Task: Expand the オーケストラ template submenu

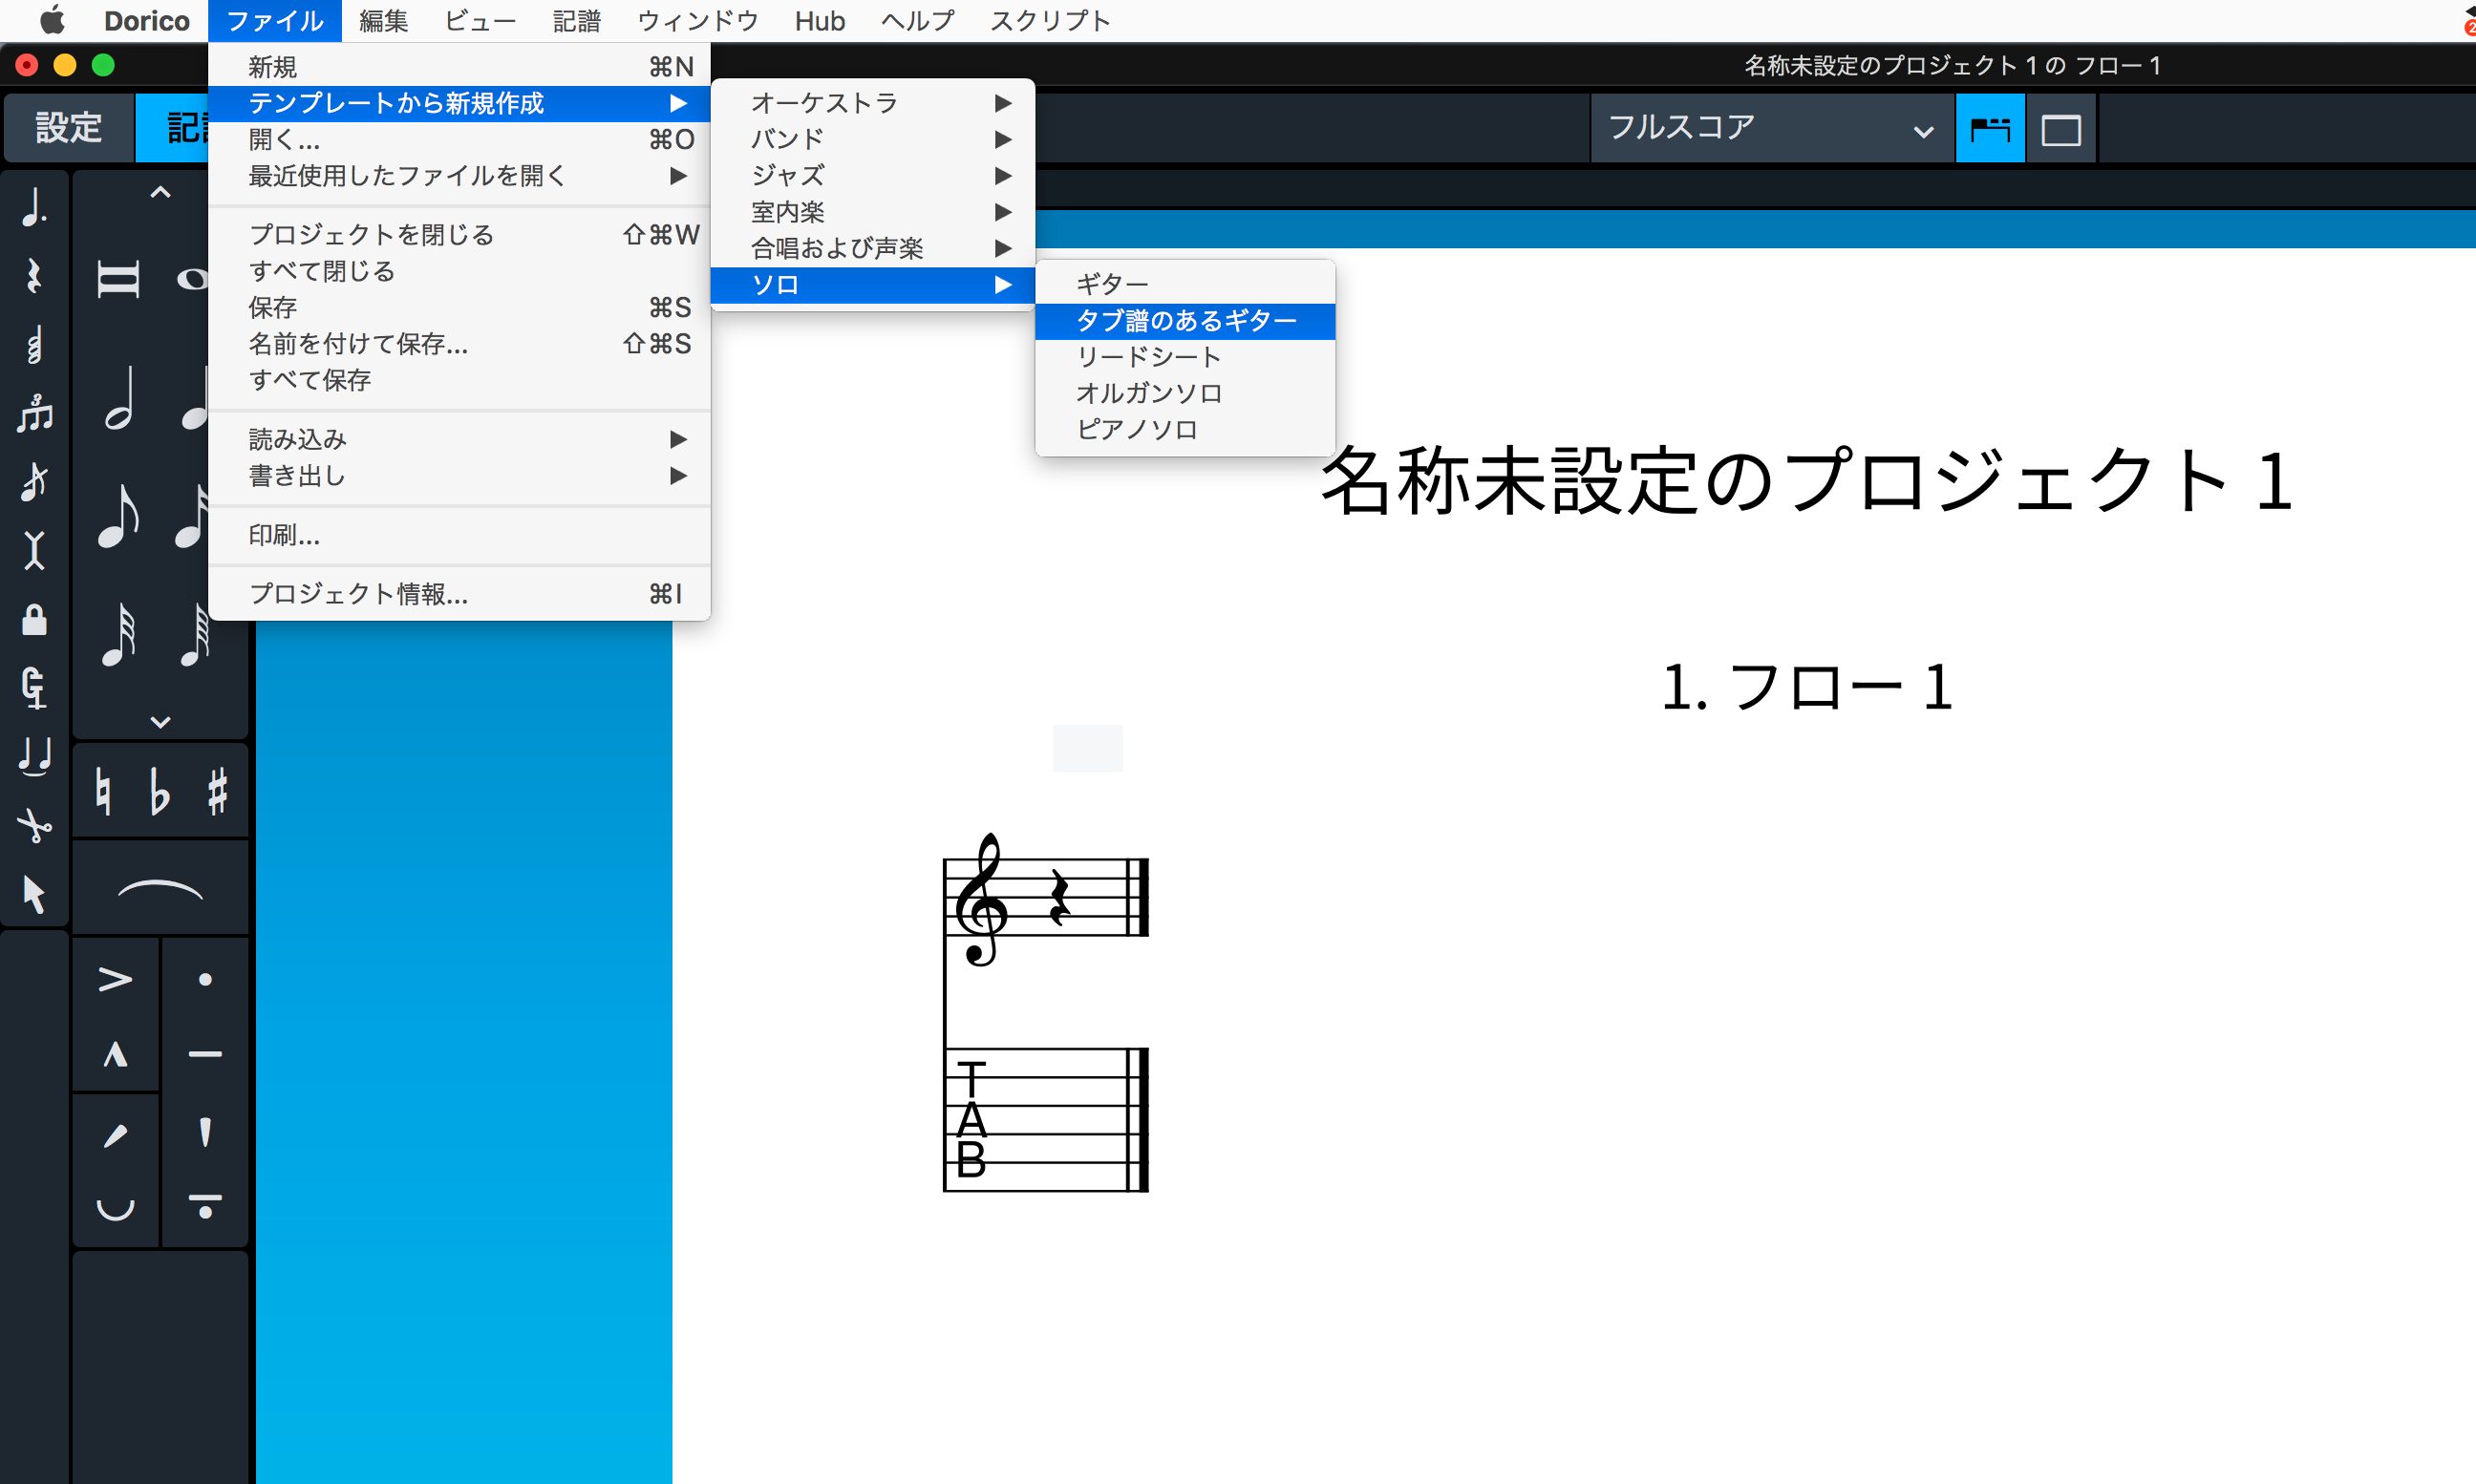Action: tap(872, 103)
